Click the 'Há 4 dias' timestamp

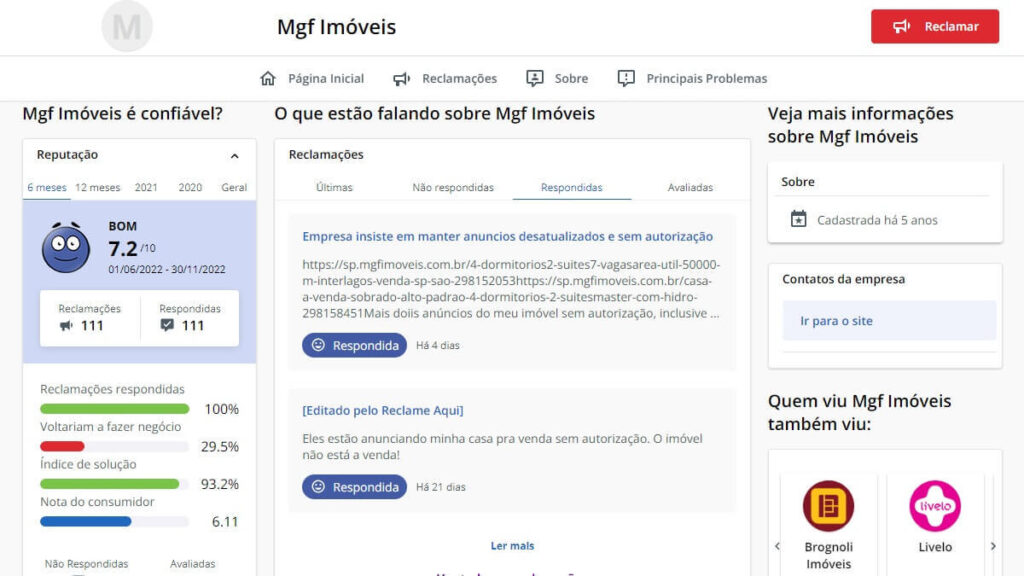click(x=438, y=345)
